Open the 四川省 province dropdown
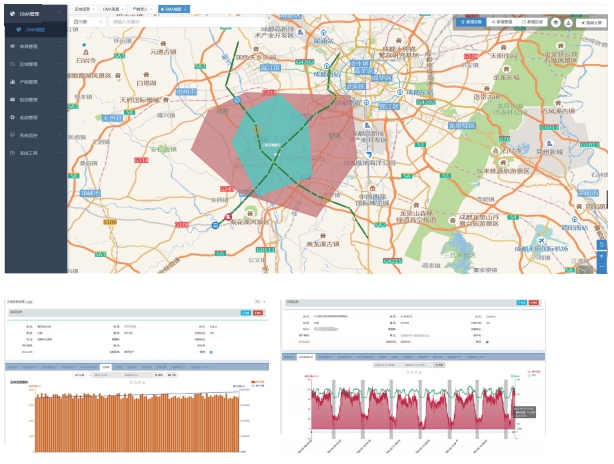614x464 pixels. coord(88,20)
